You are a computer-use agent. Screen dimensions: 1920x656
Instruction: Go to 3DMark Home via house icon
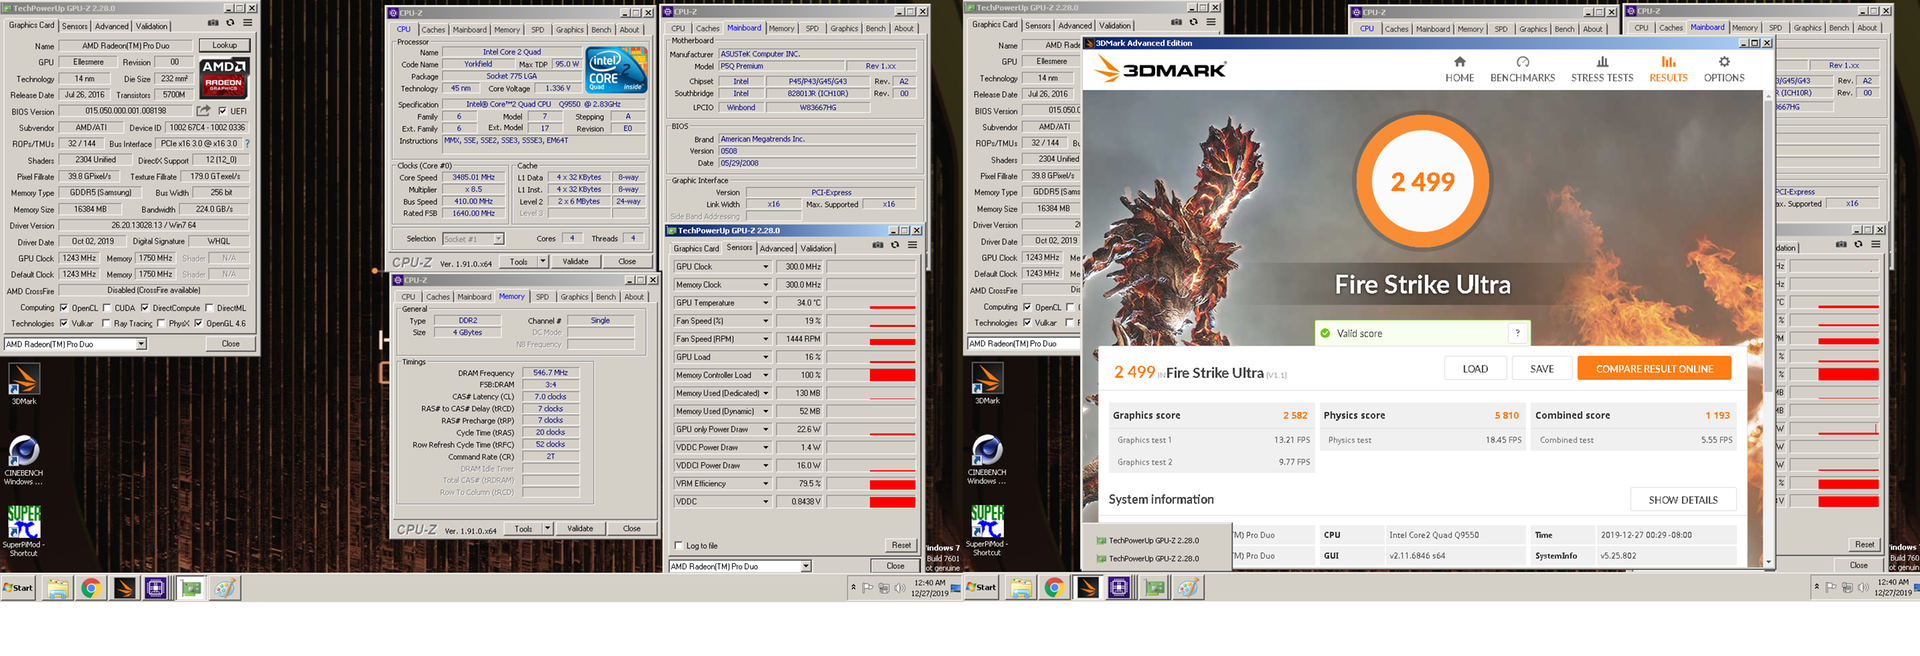[x=1459, y=62]
